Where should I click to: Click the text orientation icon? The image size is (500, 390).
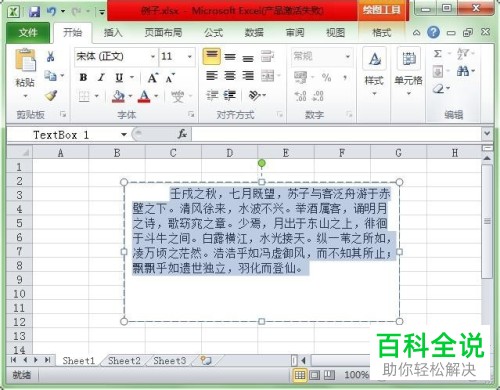coord(255,96)
